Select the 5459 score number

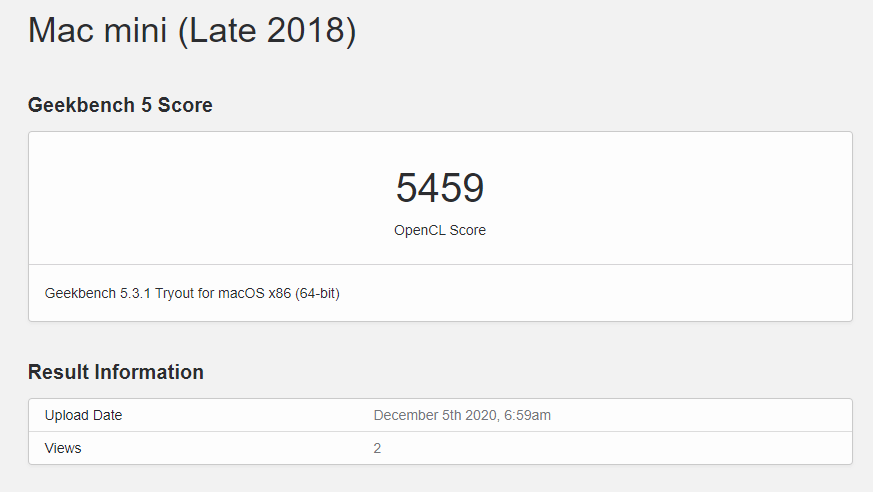[440, 188]
